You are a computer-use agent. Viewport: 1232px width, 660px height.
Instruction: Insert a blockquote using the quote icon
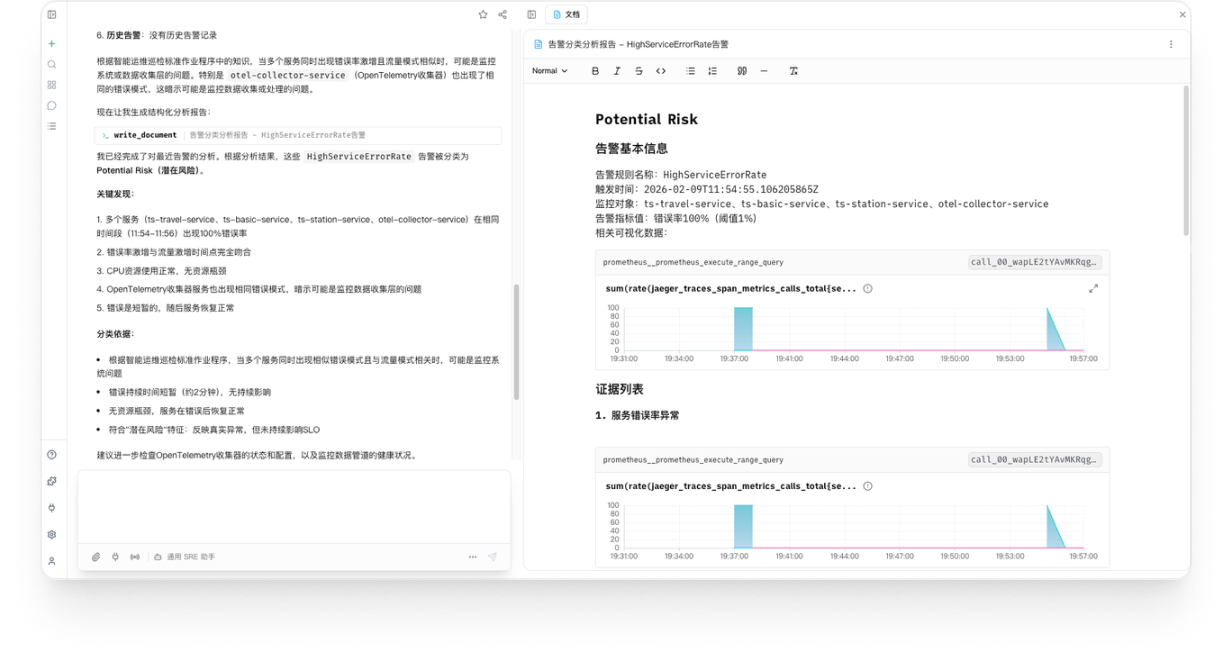pyautogui.click(x=741, y=71)
